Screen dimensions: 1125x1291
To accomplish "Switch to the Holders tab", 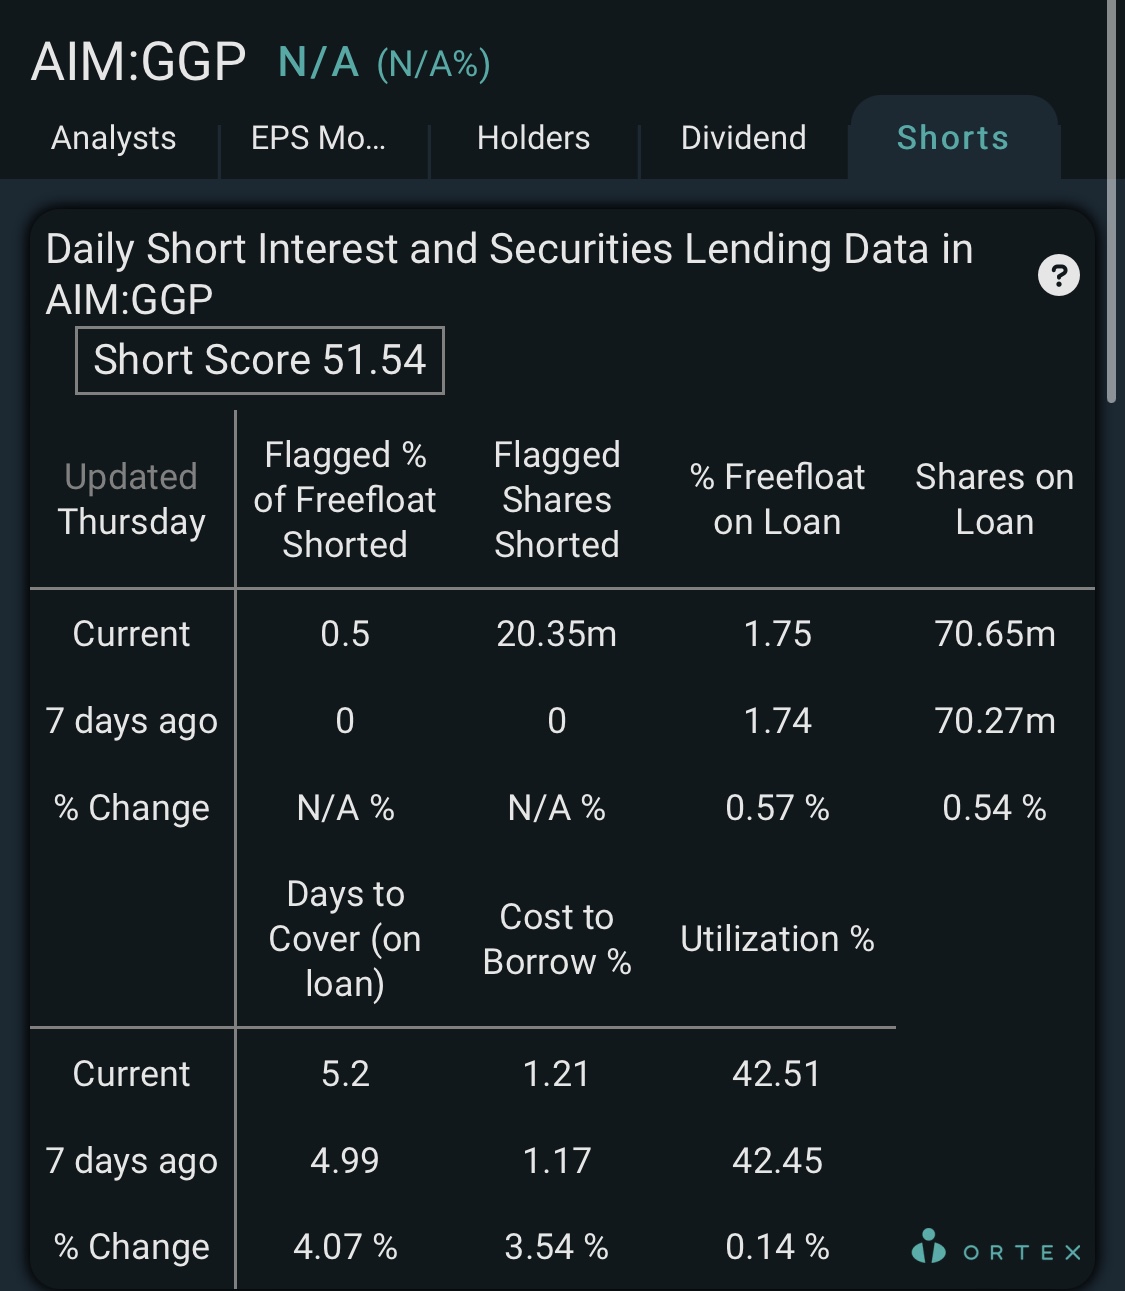I will 533,138.
